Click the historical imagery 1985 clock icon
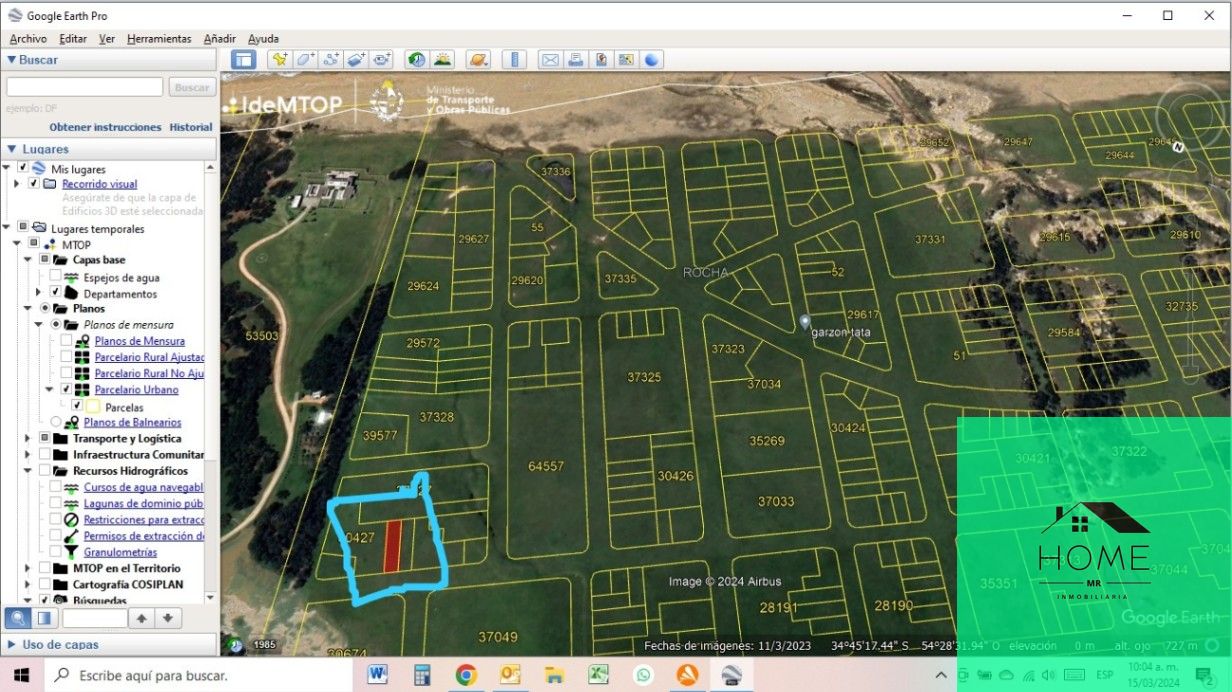The width and height of the screenshot is (1232, 692). pyautogui.click(x=235, y=645)
